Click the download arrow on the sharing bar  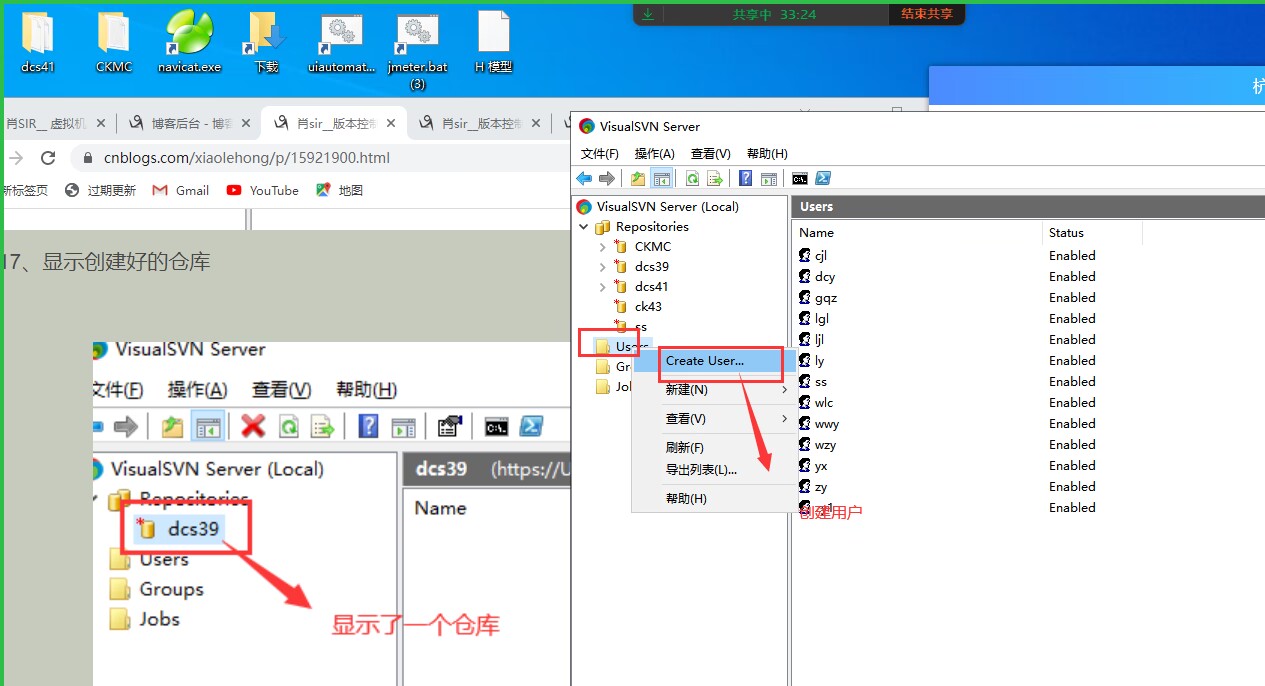pyautogui.click(x=648, y=14)
